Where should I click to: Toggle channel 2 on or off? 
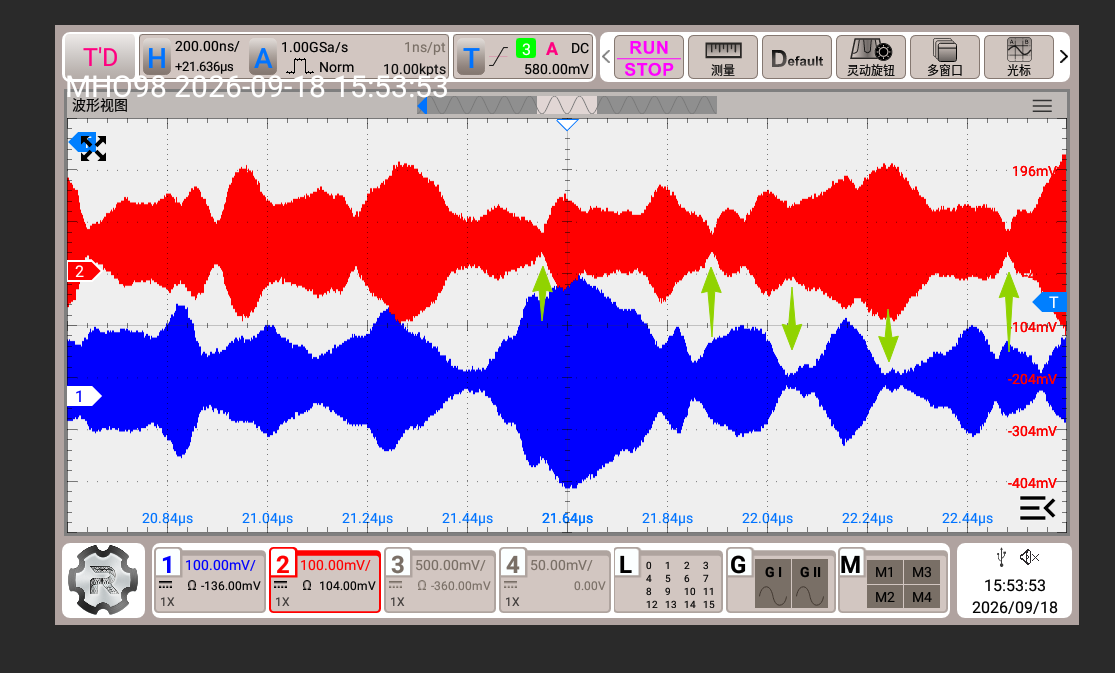[283, 565]
